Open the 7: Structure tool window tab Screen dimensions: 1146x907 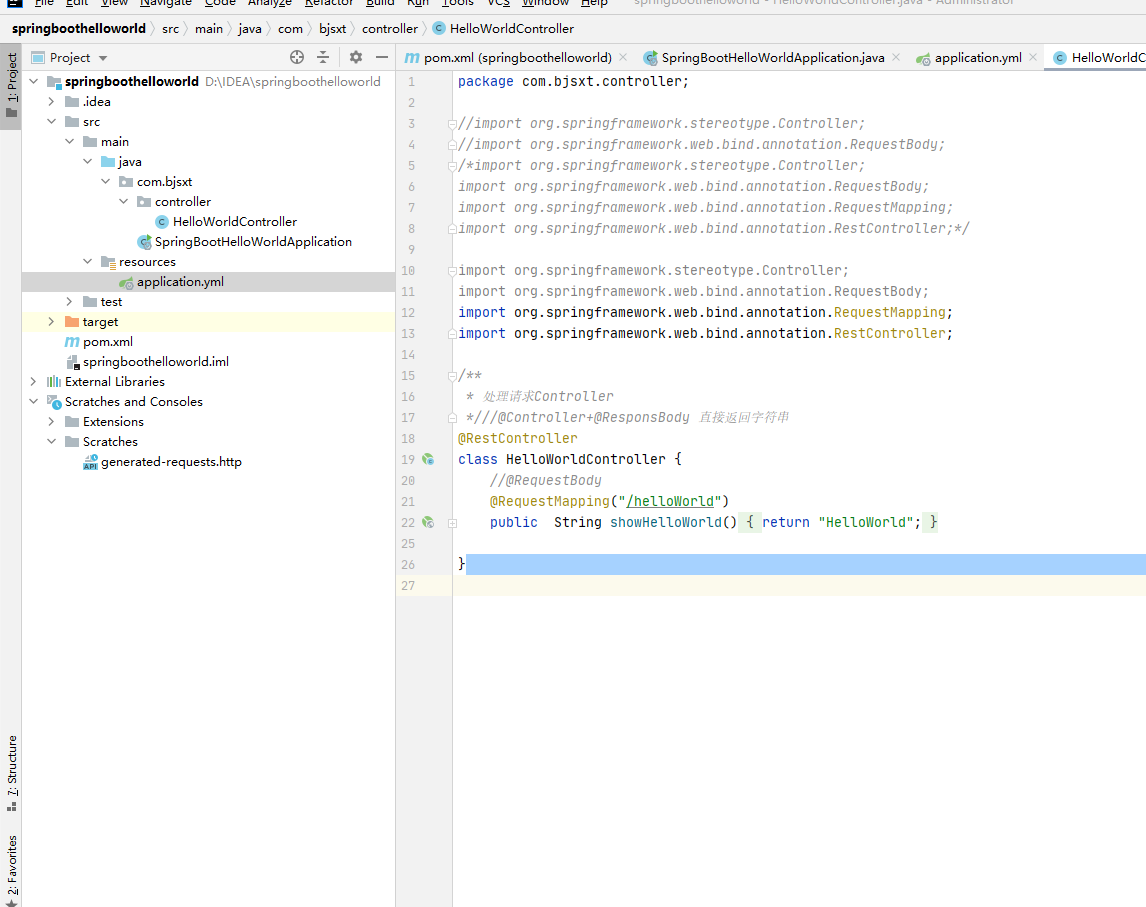(11, 773)
